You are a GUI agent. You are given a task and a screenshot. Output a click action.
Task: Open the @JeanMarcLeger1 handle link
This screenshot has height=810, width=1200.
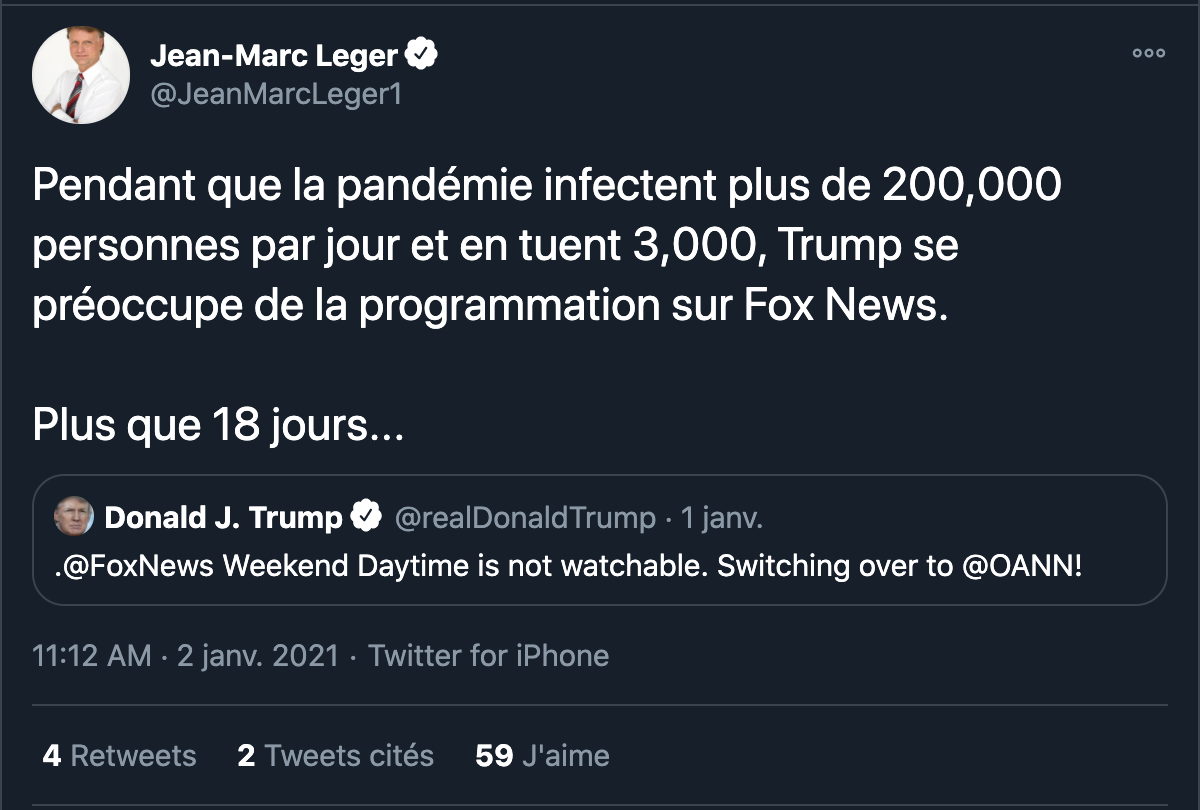275,95
